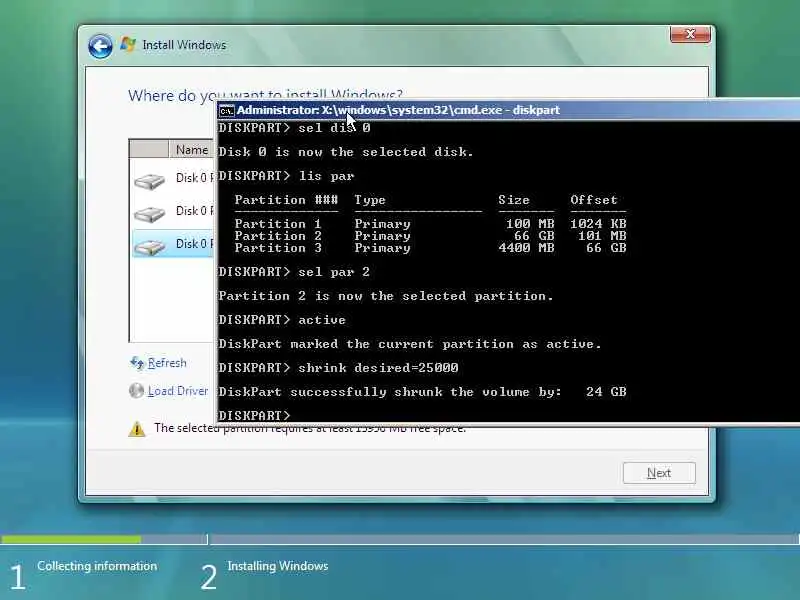This screenshot has height=600, width=800.
Task: Click the Load Driver disc icon
Action: point(136,391)
